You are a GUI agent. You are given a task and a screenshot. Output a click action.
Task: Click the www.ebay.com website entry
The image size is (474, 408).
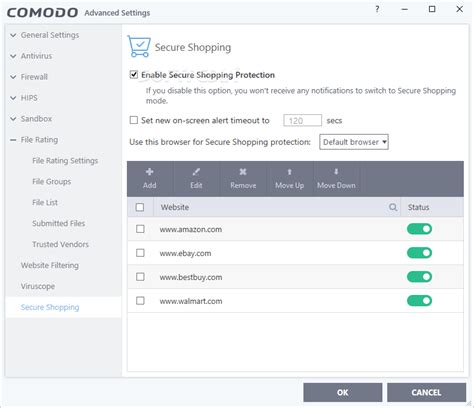(x=185, y=253)
